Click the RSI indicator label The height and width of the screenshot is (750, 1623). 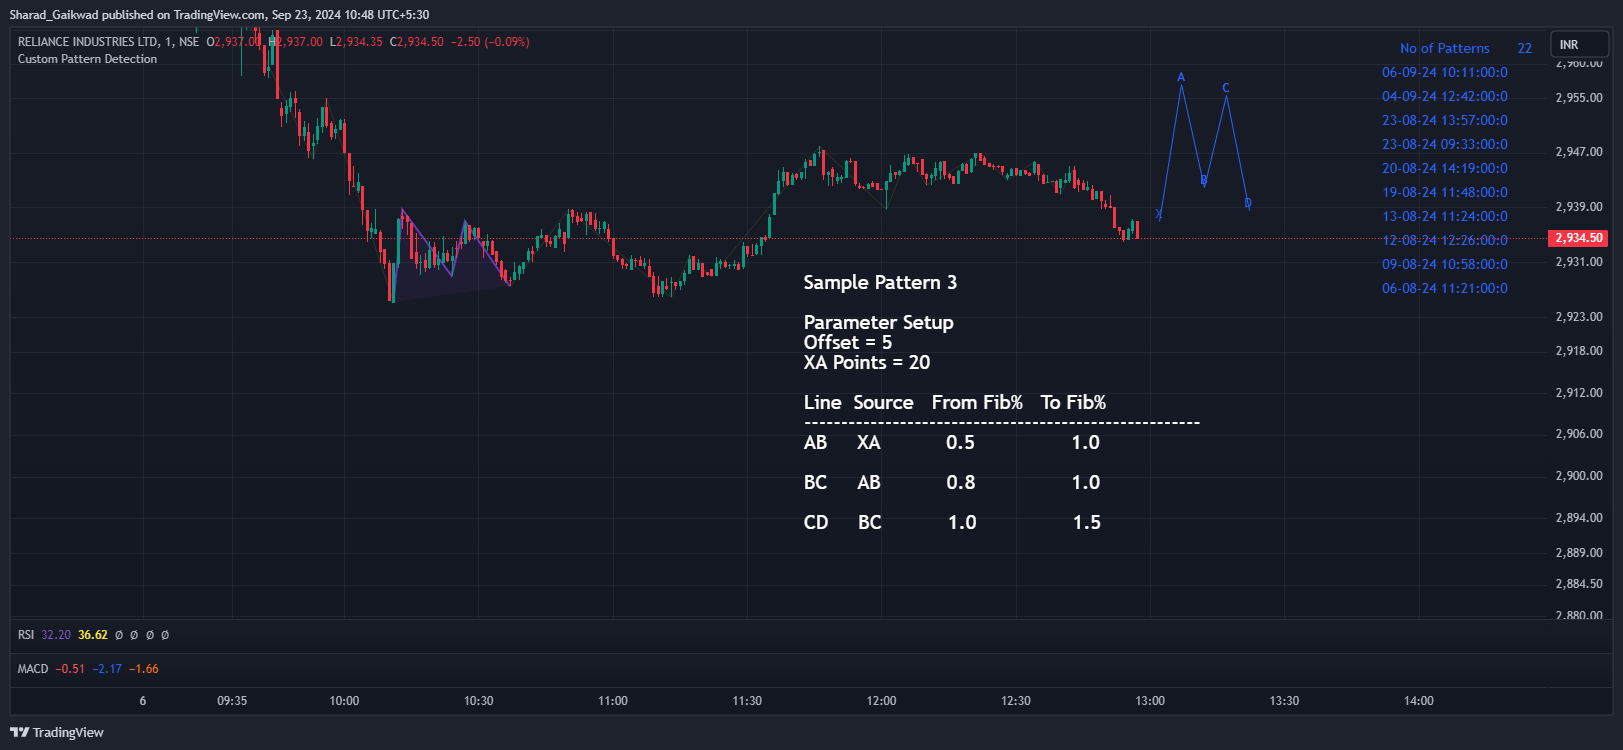coord(26,635)
